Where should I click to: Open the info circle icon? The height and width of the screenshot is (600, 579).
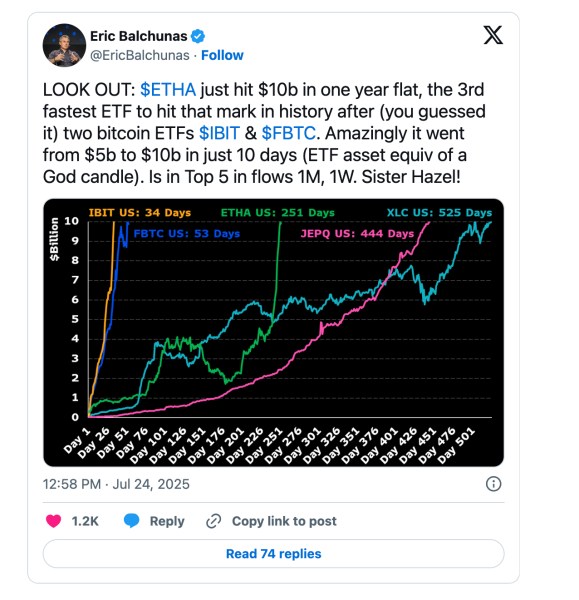(x=493, y=484)
